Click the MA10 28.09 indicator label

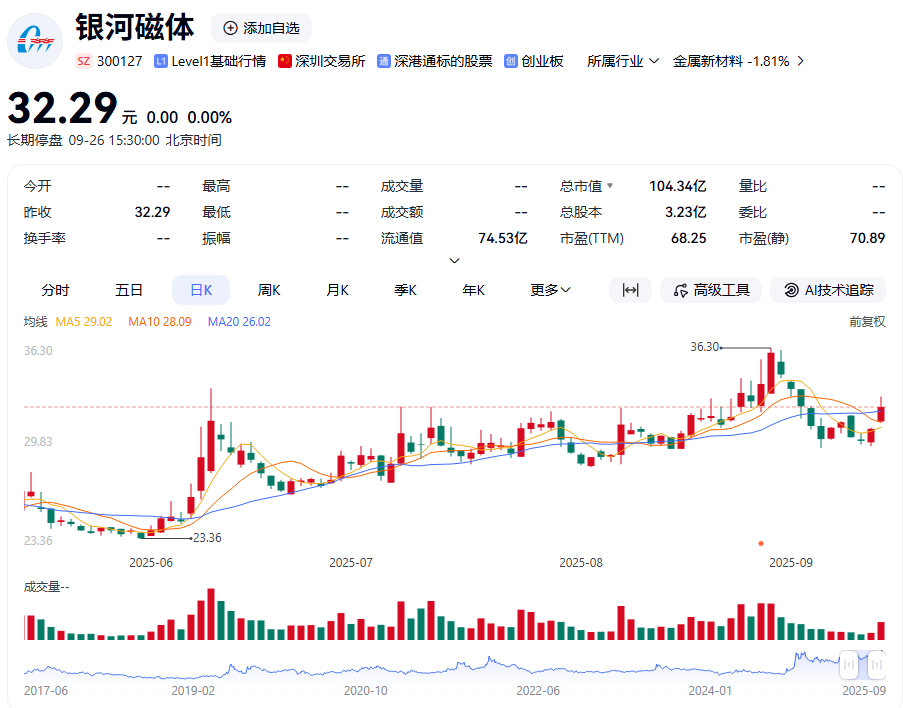click(x=160, y=321)
